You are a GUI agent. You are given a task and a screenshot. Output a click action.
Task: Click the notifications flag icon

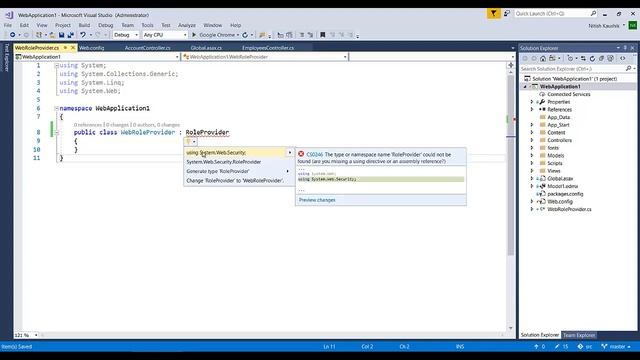coord(493,13)
